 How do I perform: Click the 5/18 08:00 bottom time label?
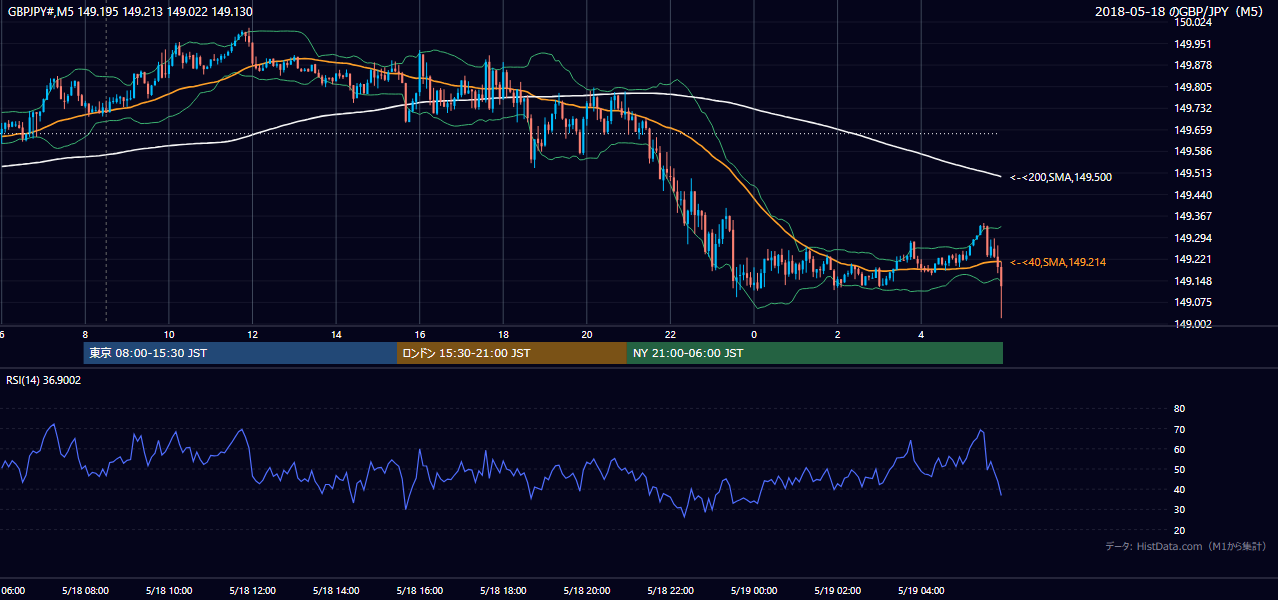pyautogui.click(x=85, y=591)
